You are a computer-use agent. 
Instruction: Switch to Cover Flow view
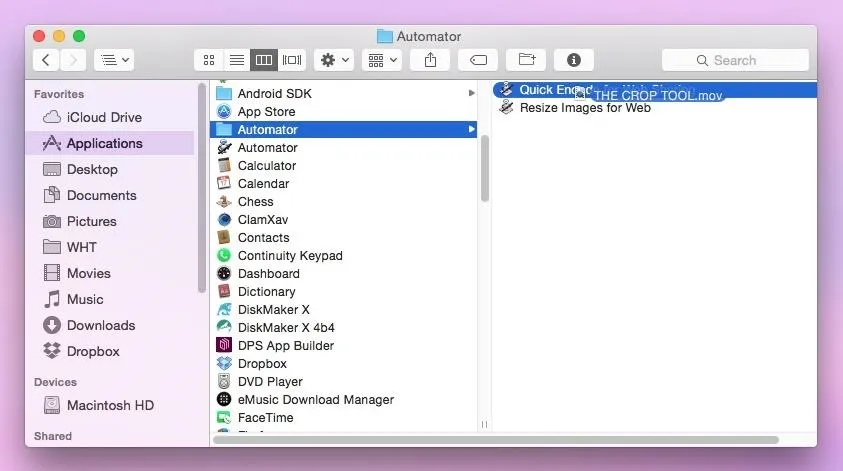[x=292, y=60]
